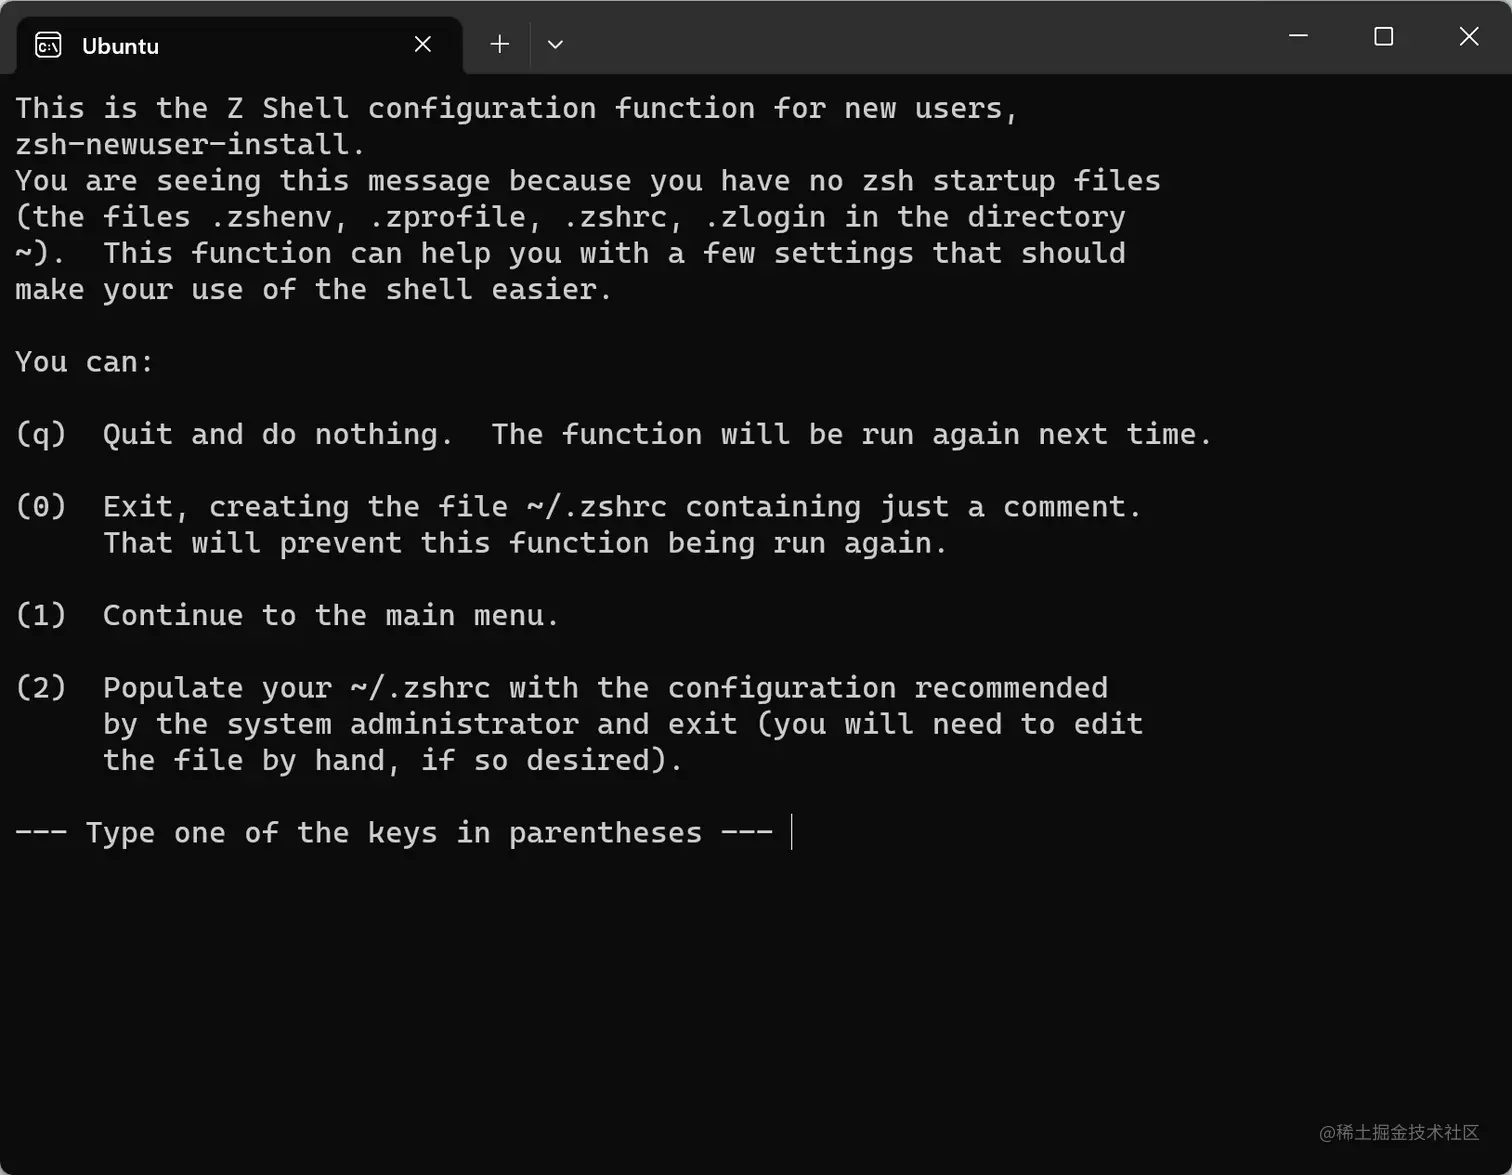Maximize the terminal window
Image resolution: width=1512 pixels, height=1175 pixels.
click(x=1383, y=36)
